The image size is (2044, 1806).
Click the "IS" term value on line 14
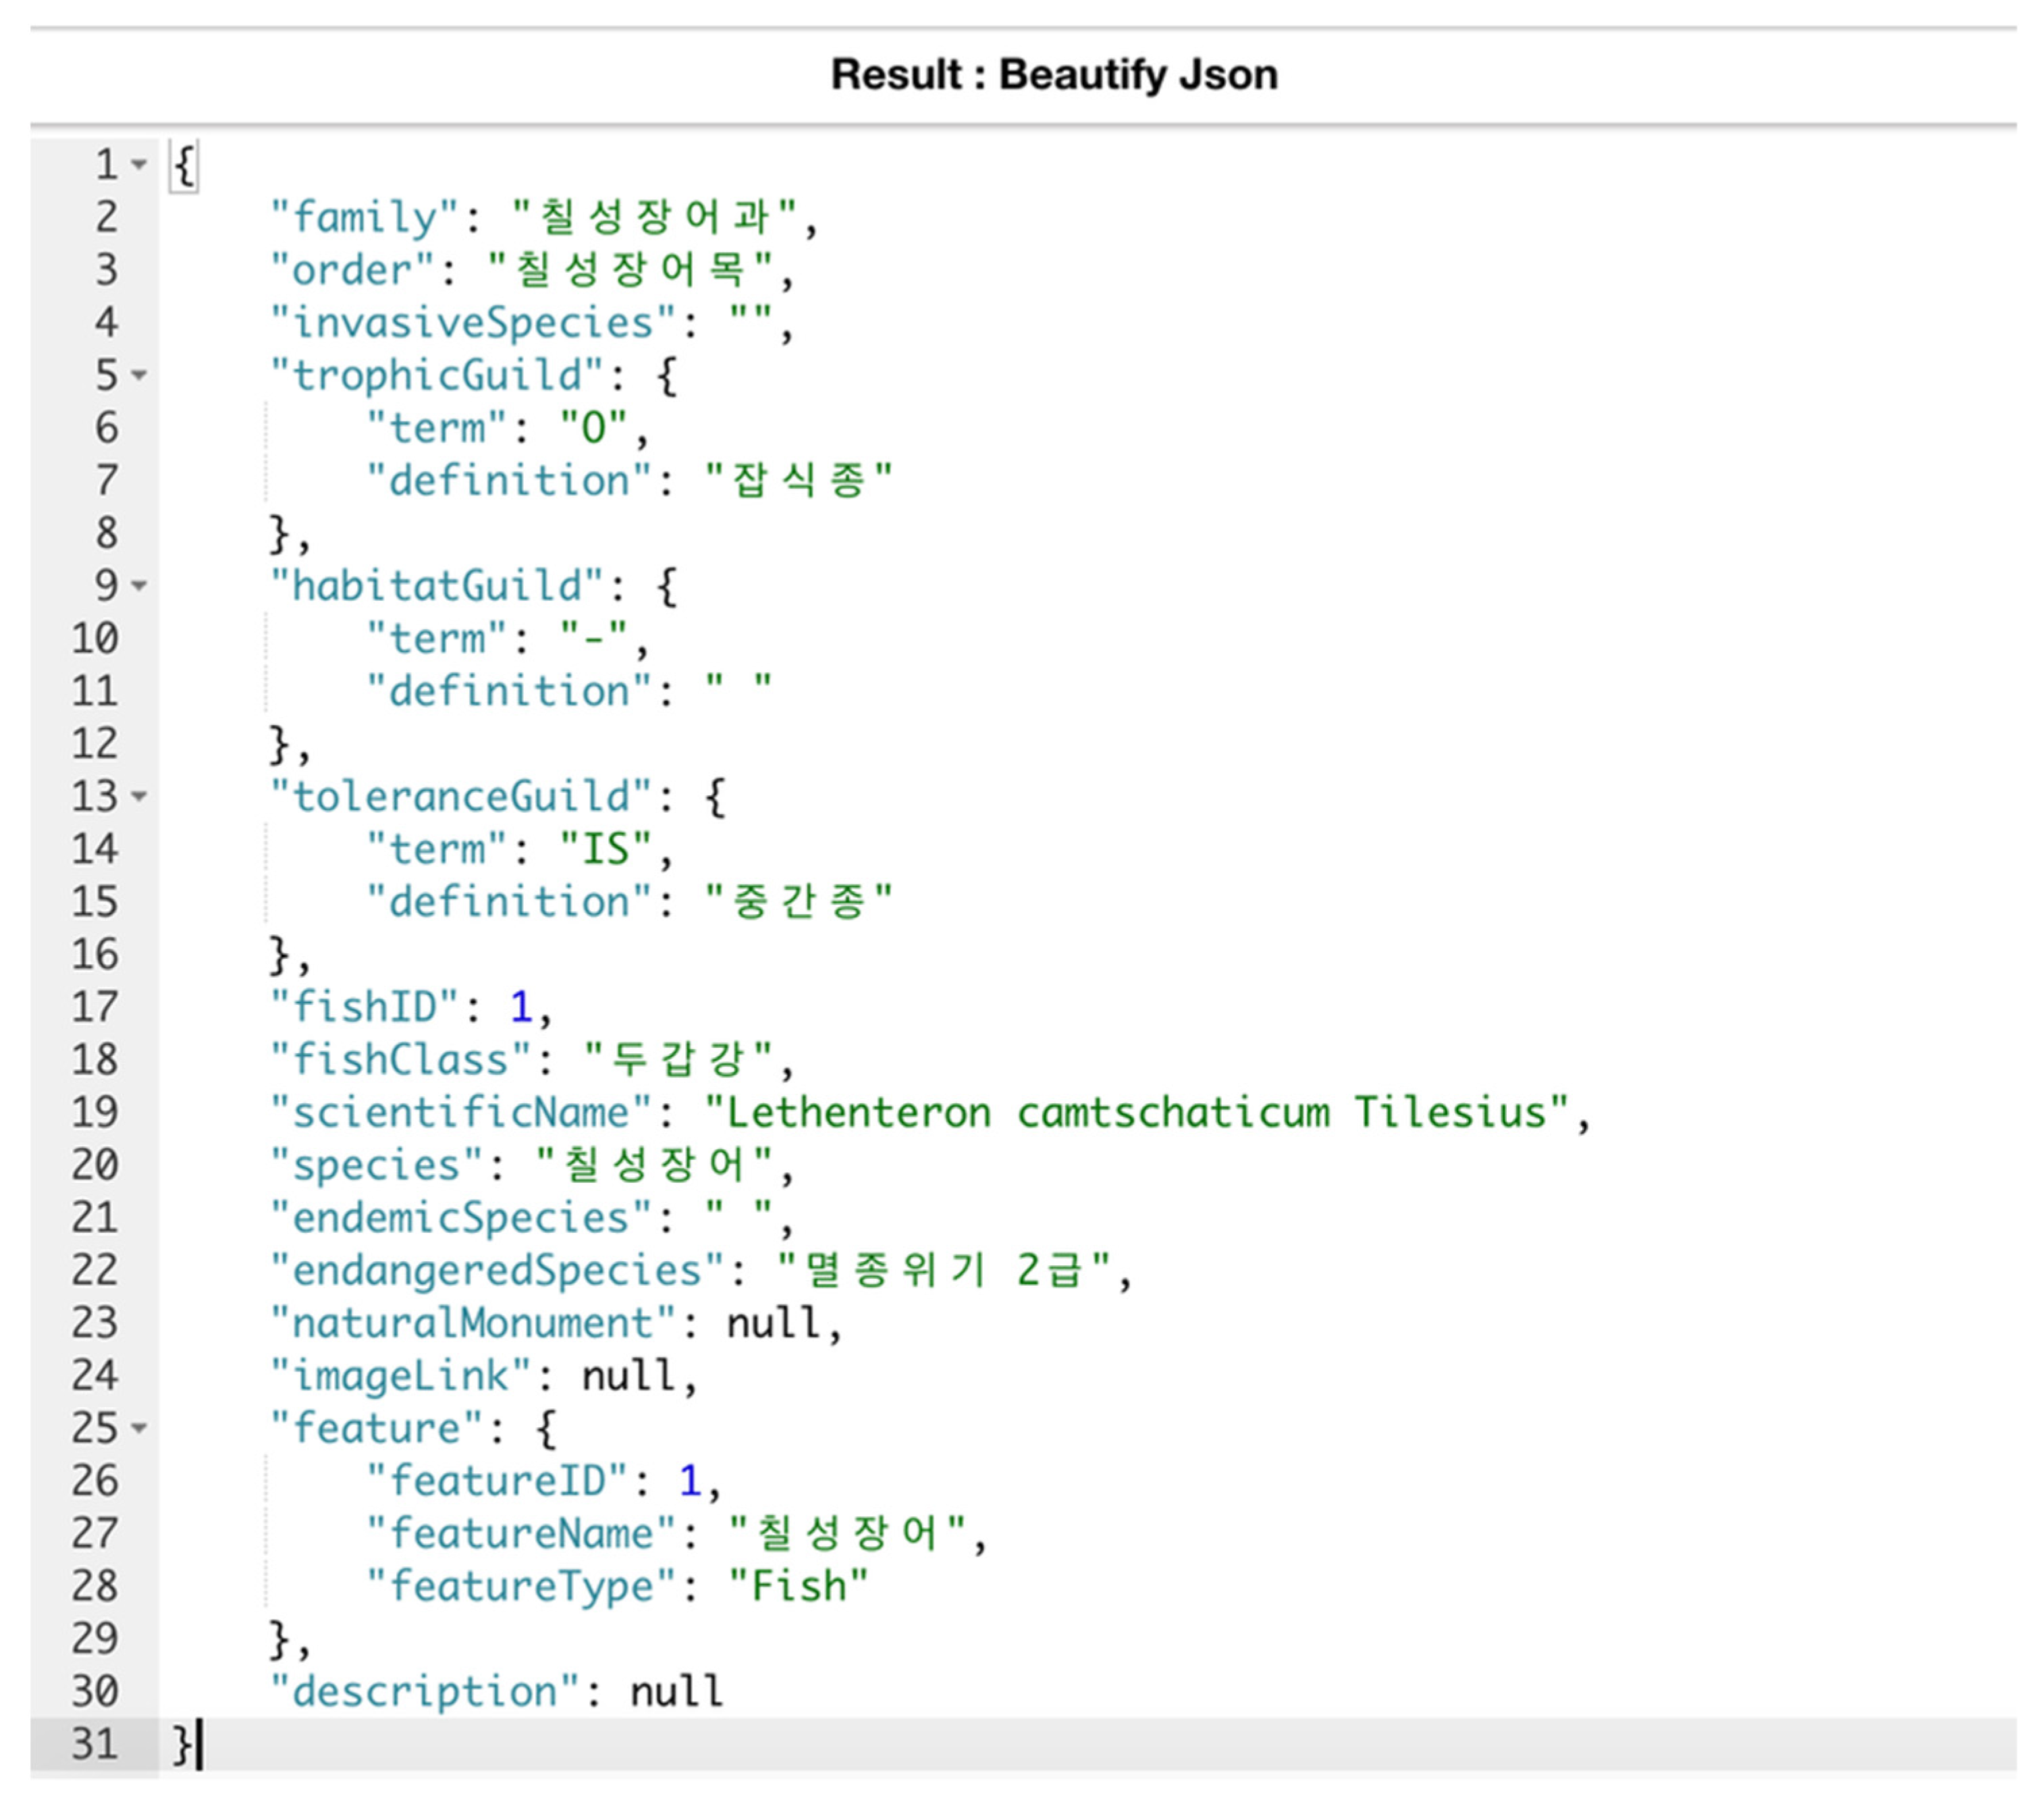coord(605,849)
